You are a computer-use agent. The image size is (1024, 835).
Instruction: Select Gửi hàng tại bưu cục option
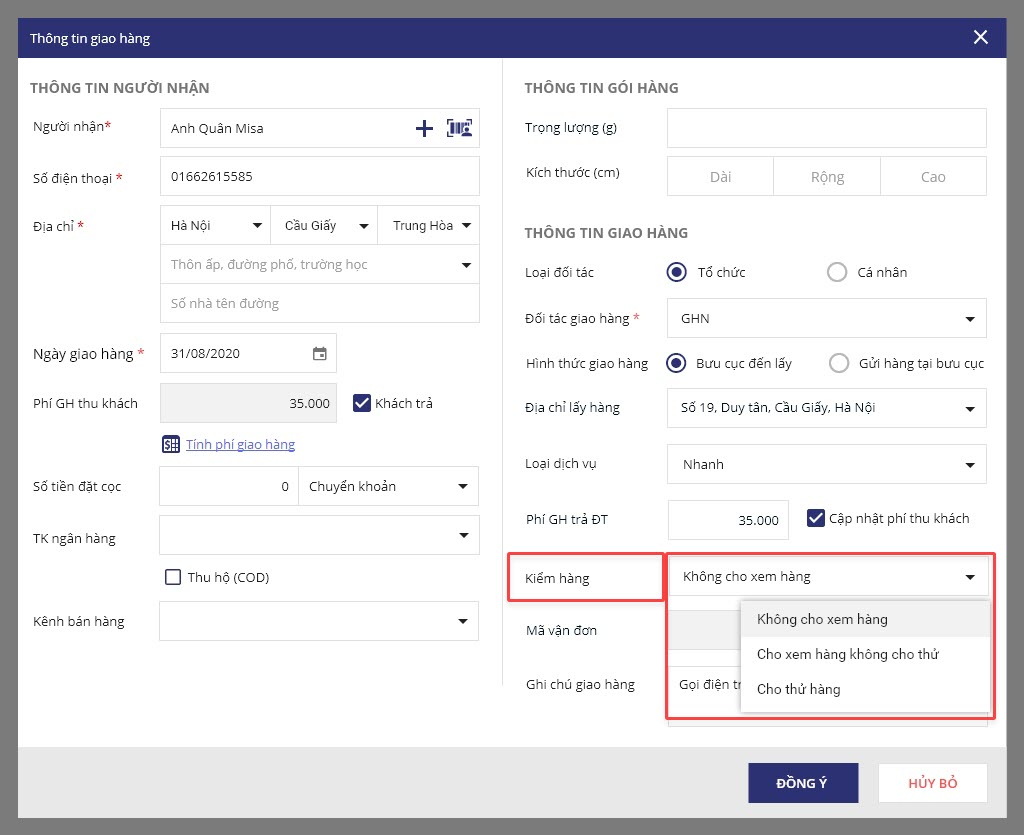839,363
